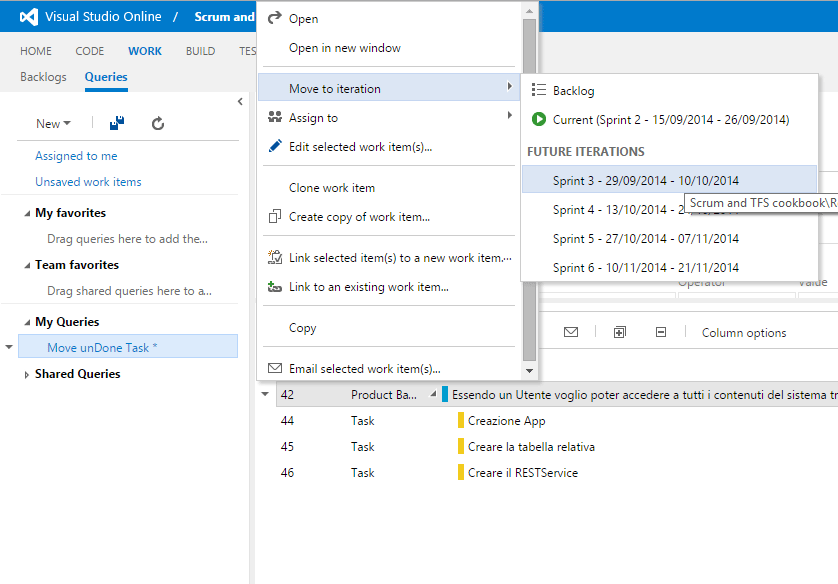838x584 pixels.
Task: Click the Assign to people icon
Action: coord(275,117)
